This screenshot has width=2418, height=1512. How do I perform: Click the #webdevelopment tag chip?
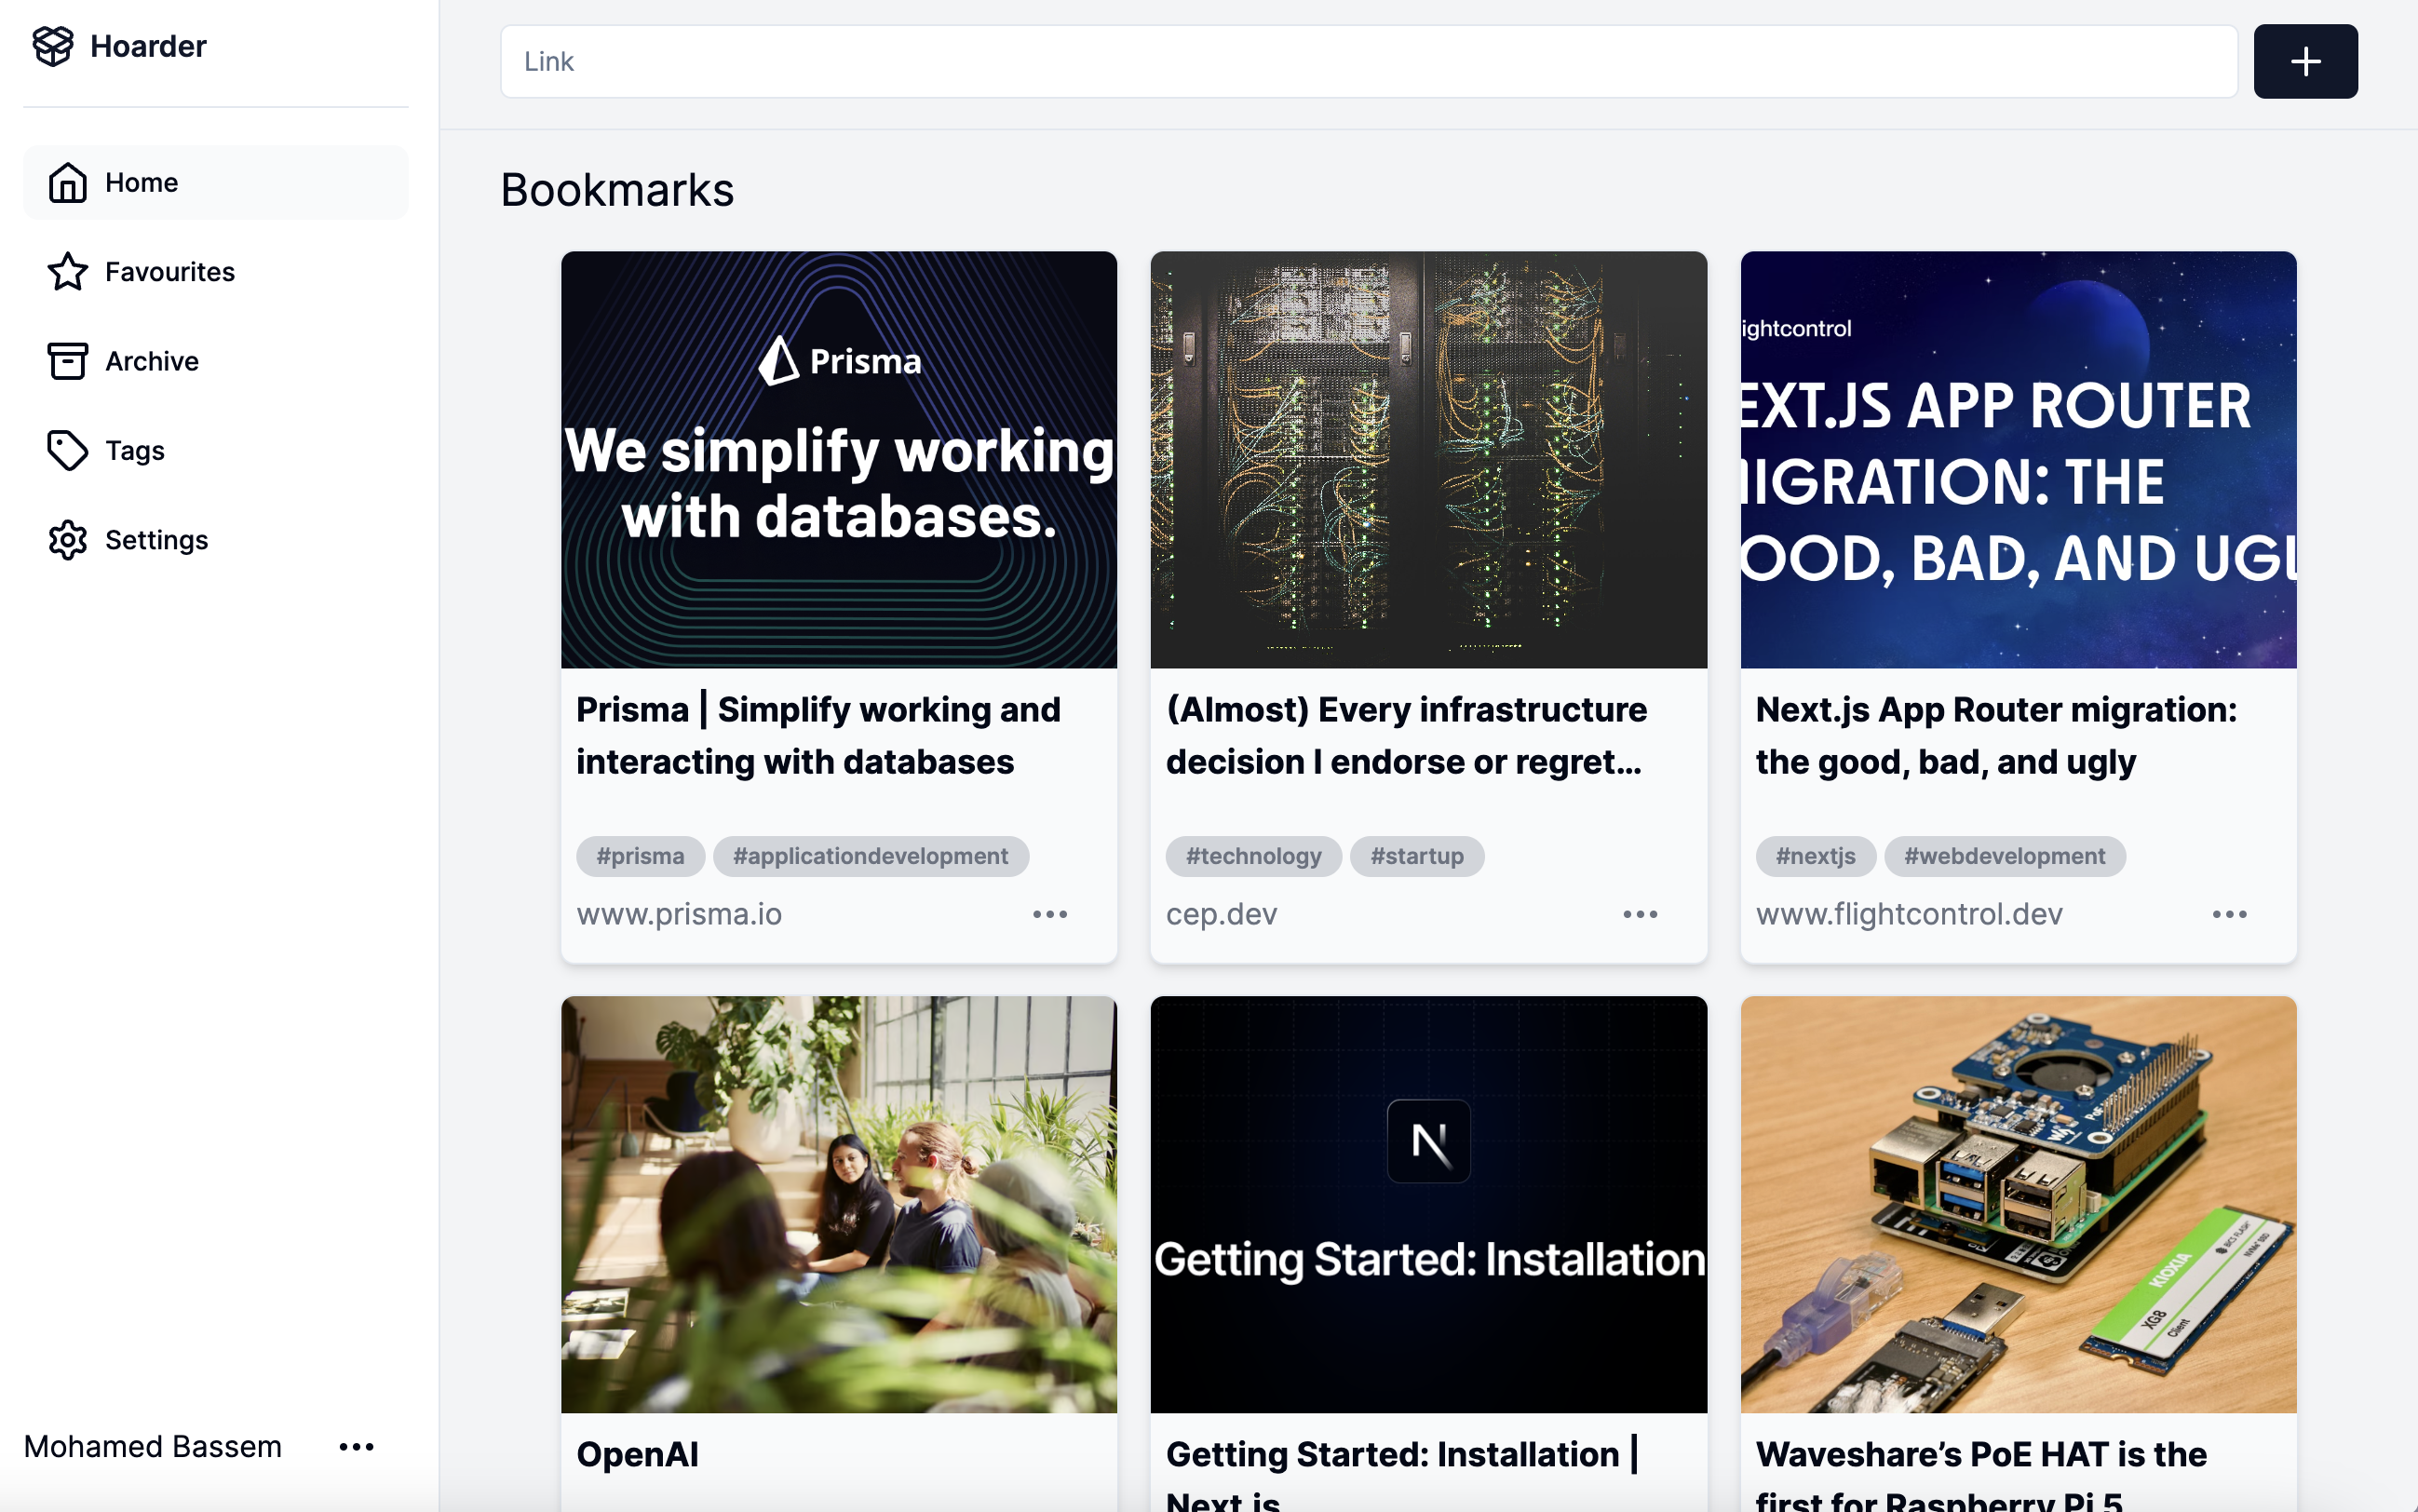click(x=2004, y=856)
